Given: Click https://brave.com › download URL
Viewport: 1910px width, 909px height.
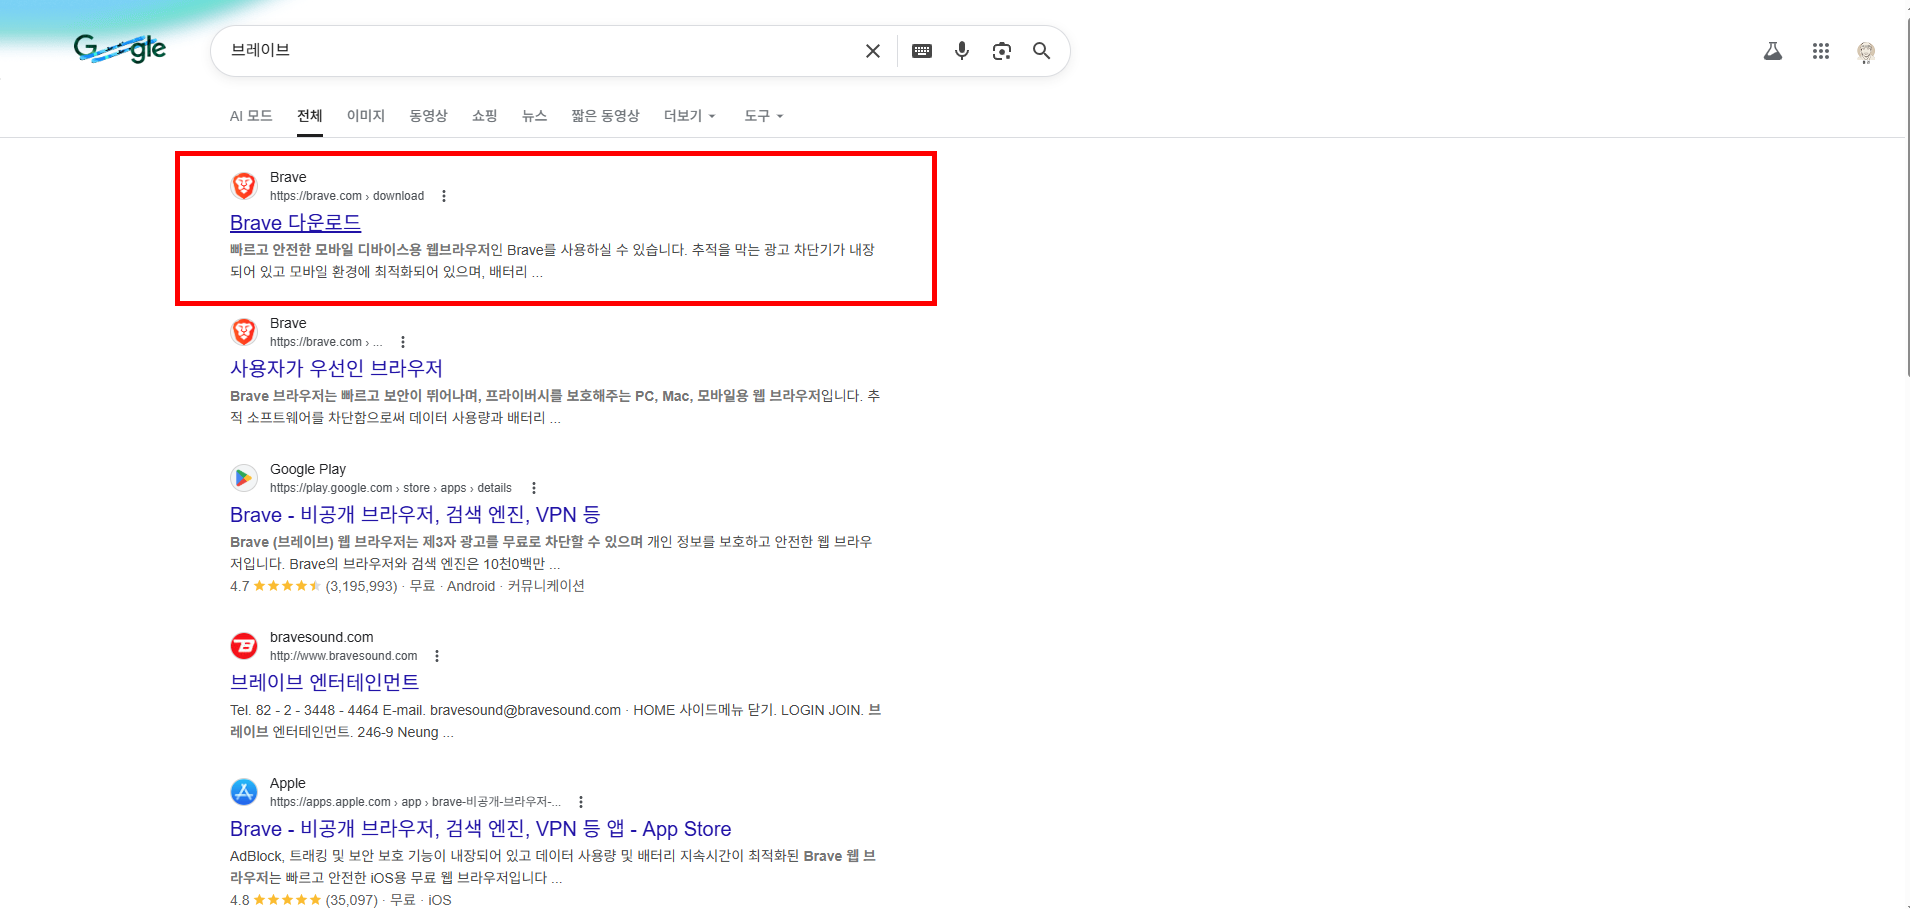Looking at the screenshot, I should pos(347,196).
